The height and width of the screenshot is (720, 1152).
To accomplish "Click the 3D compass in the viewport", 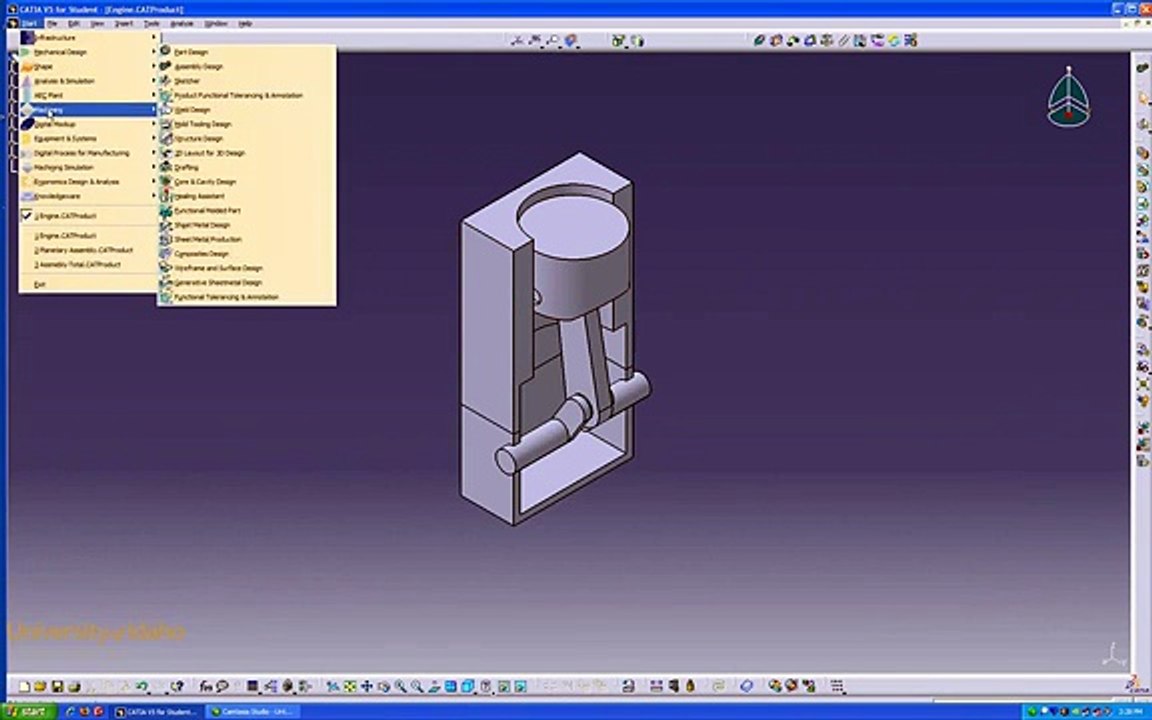I will (x=1068, y=98).
